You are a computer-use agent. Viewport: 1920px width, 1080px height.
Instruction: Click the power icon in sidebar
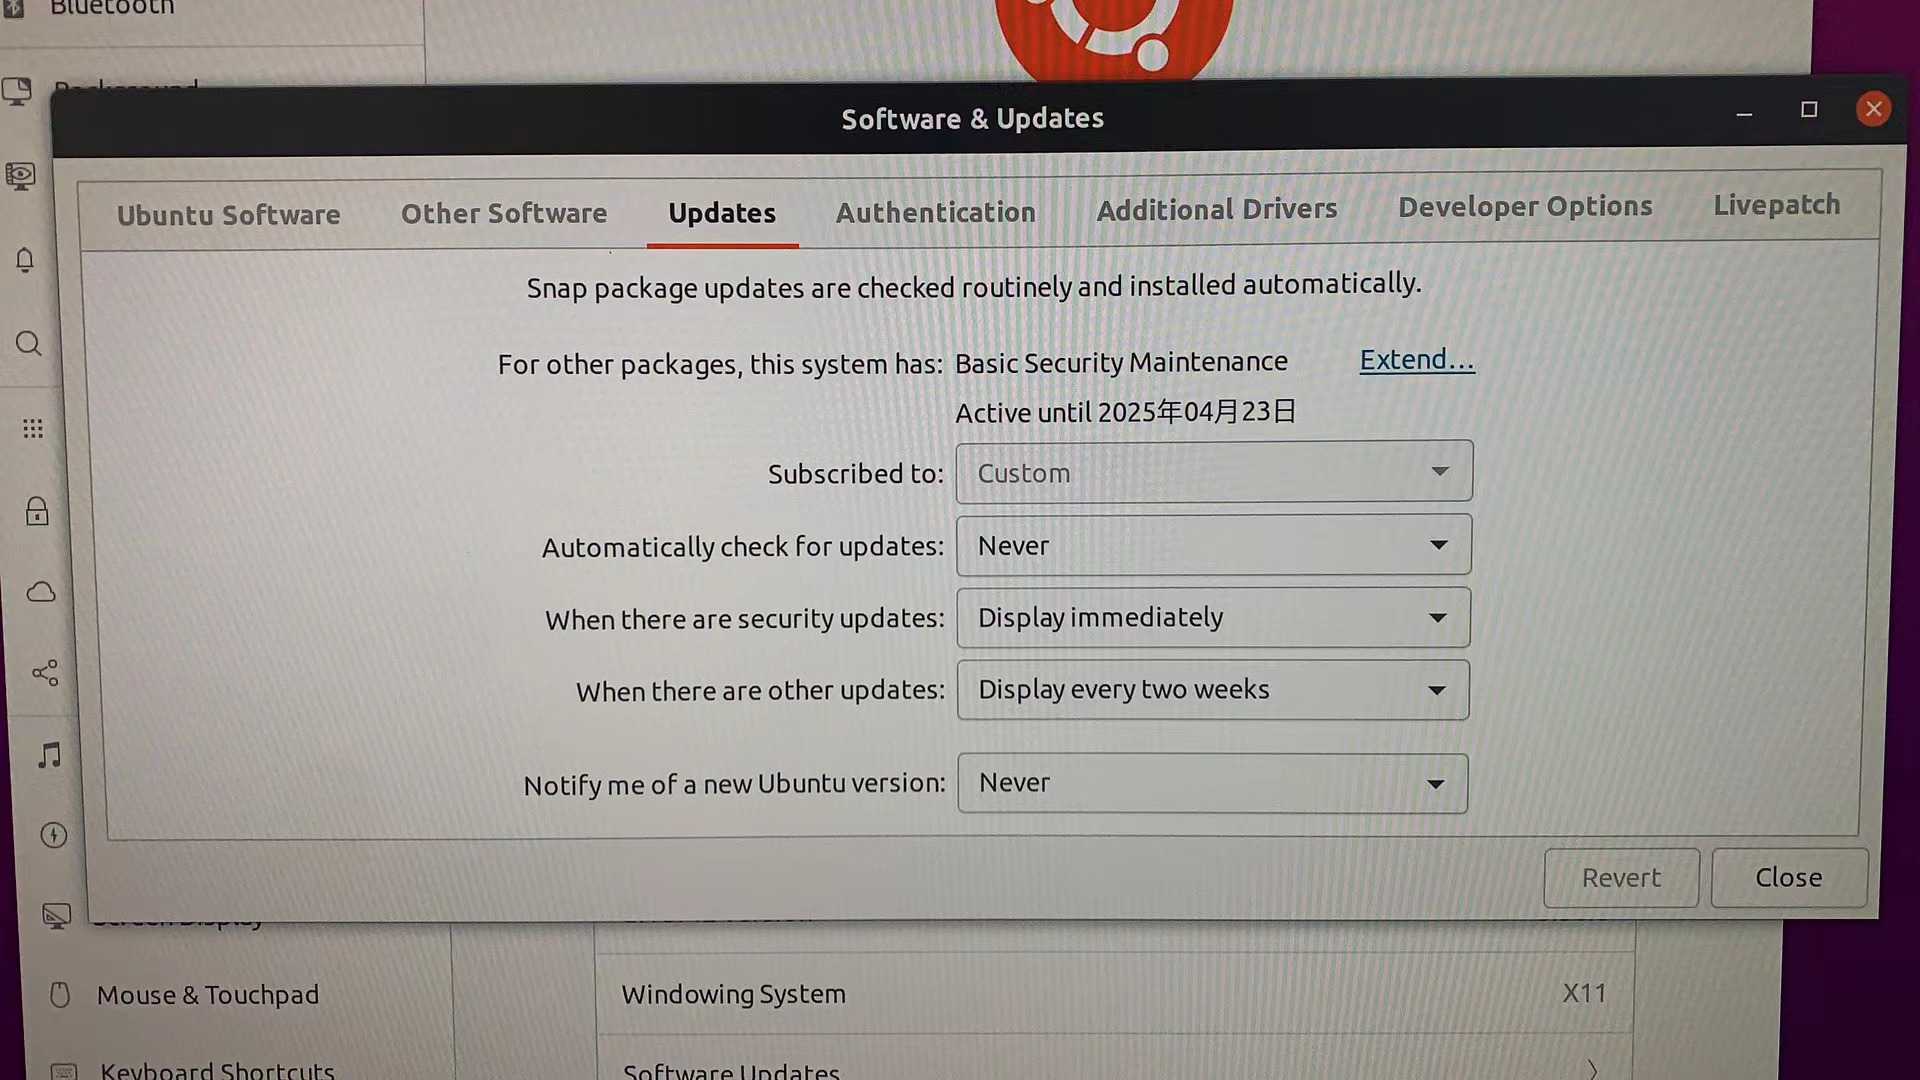pos(53,835)
